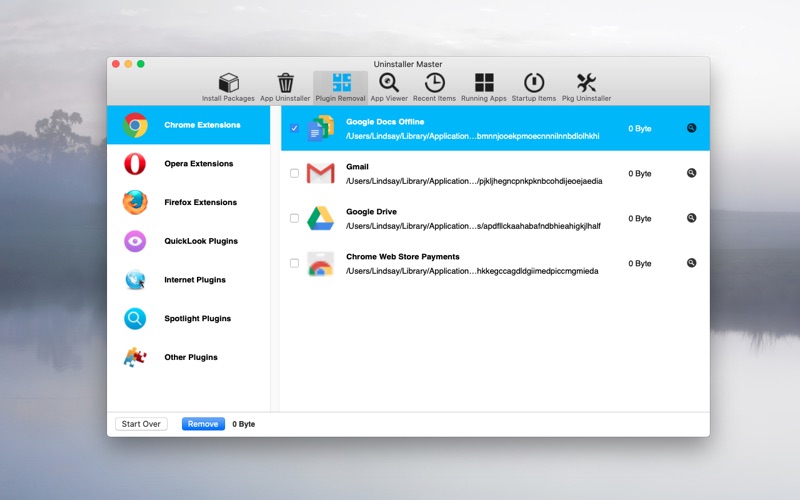Click the blue Remove button
This screenshot has height=500, width=800.
(203, 424)
